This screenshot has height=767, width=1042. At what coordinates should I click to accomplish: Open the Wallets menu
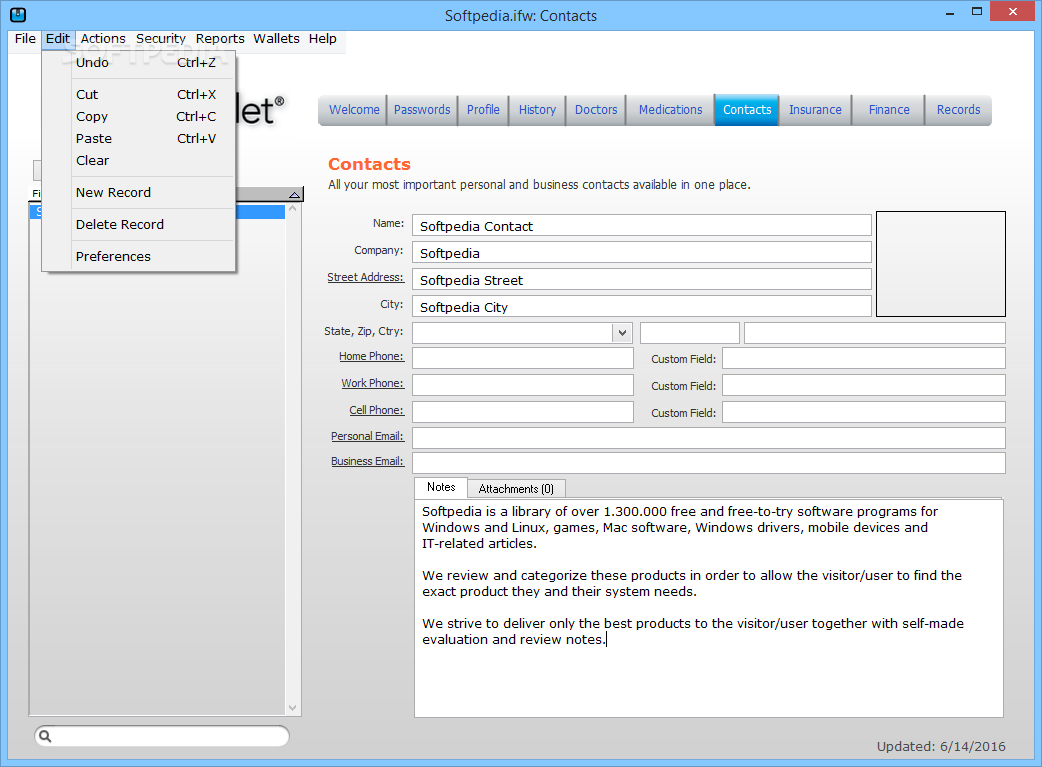click(276, 39)
